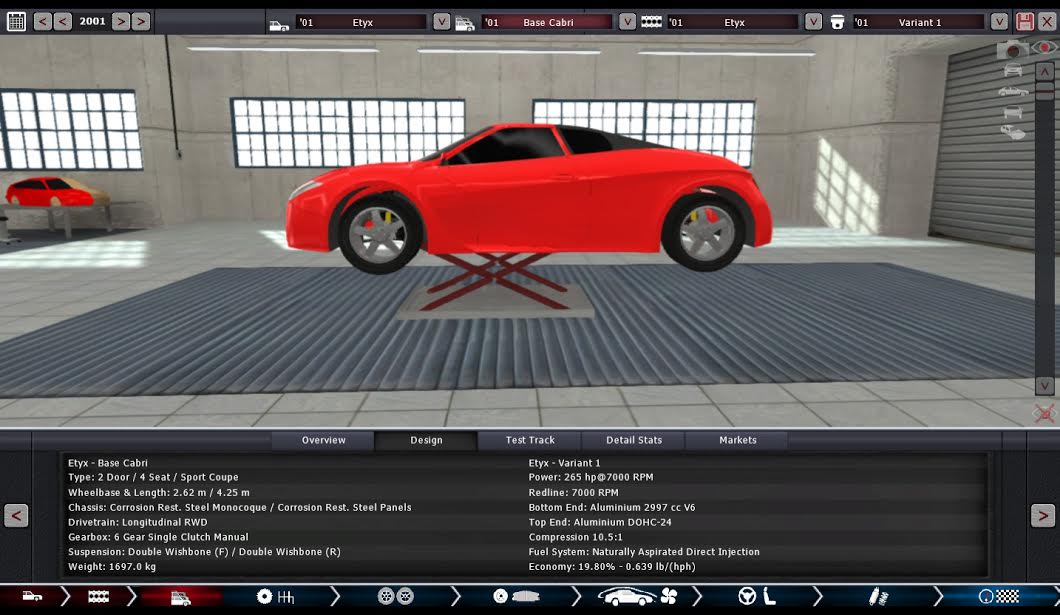Screen dimensions: 1060x615
Task: Go back one year with the second left arrow
Action: pyautogui.click(x=63, y=22)
